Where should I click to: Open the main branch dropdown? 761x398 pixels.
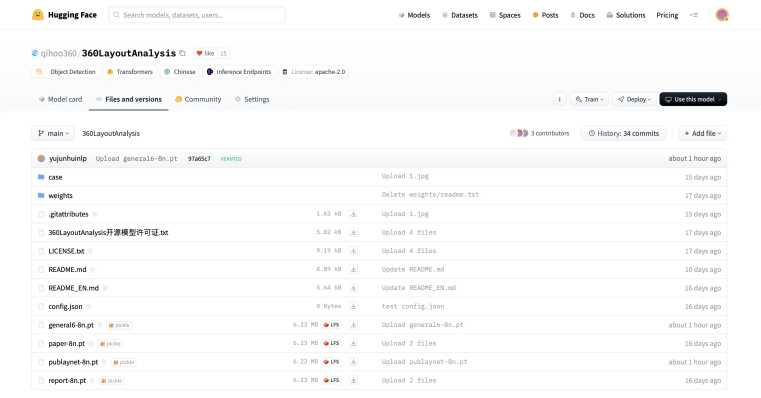53,133
